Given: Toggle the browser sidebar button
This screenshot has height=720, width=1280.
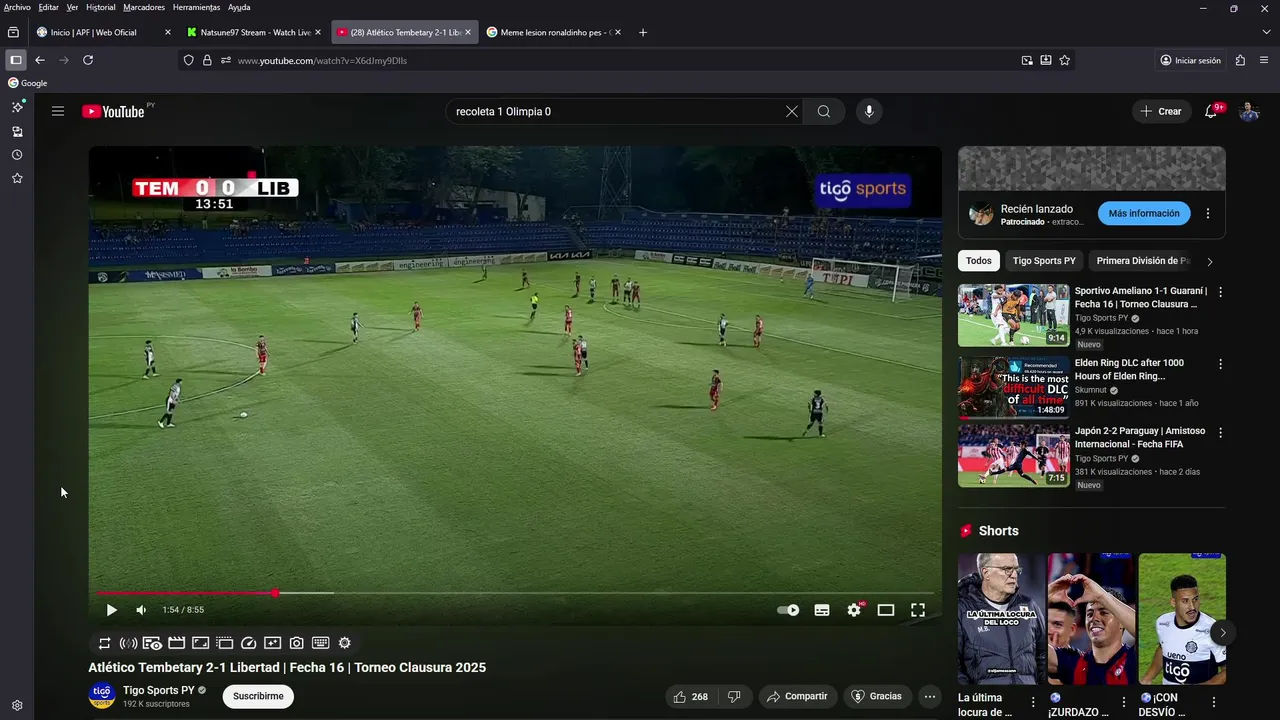Looking at the screenshot, I should tap(16, 60).
